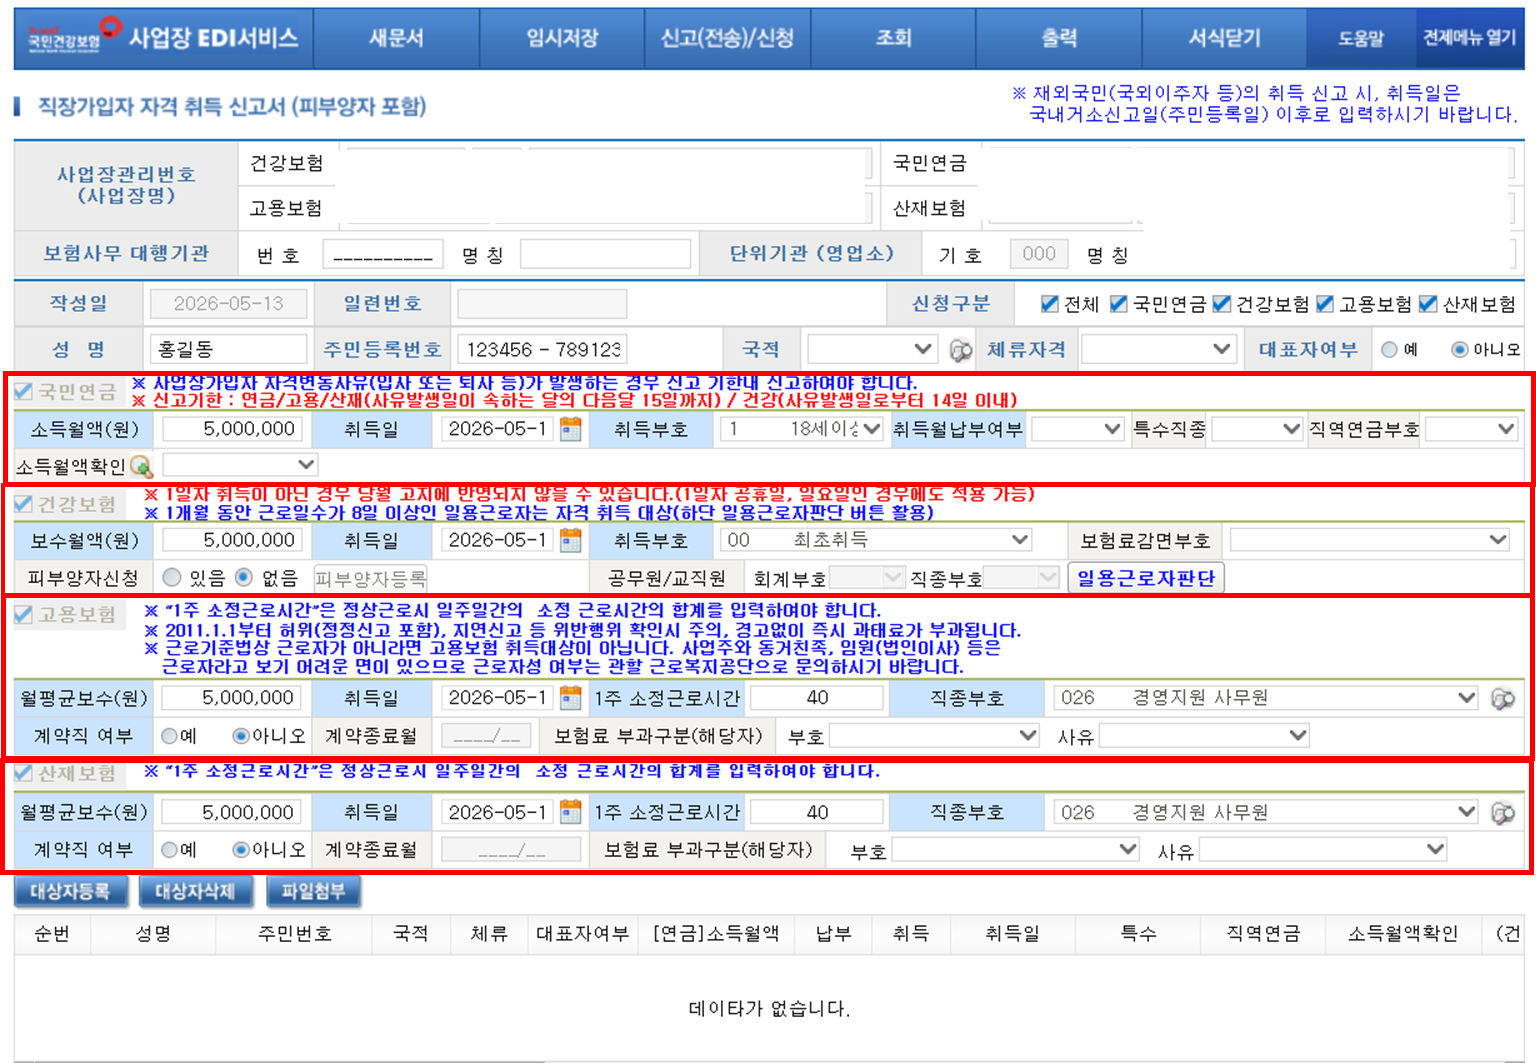Open the 취득월납부여부 dropdown
The image size is (1536, 1063).
pos(1078,429)
